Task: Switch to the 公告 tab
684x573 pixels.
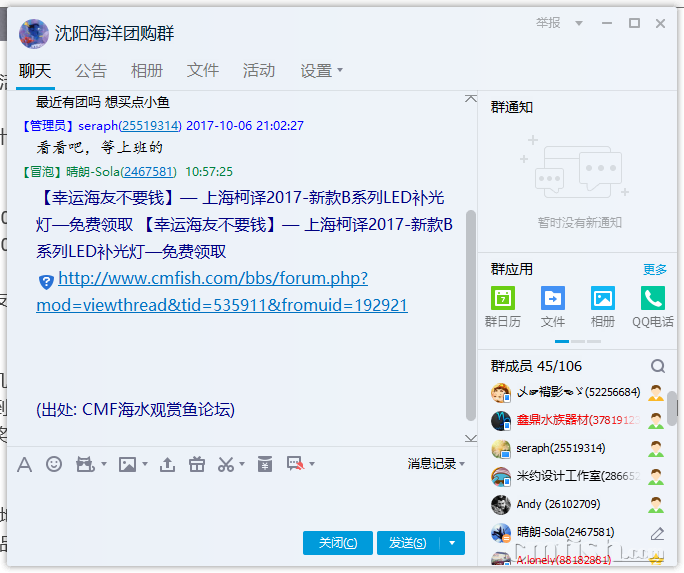Action: point(91,71)
